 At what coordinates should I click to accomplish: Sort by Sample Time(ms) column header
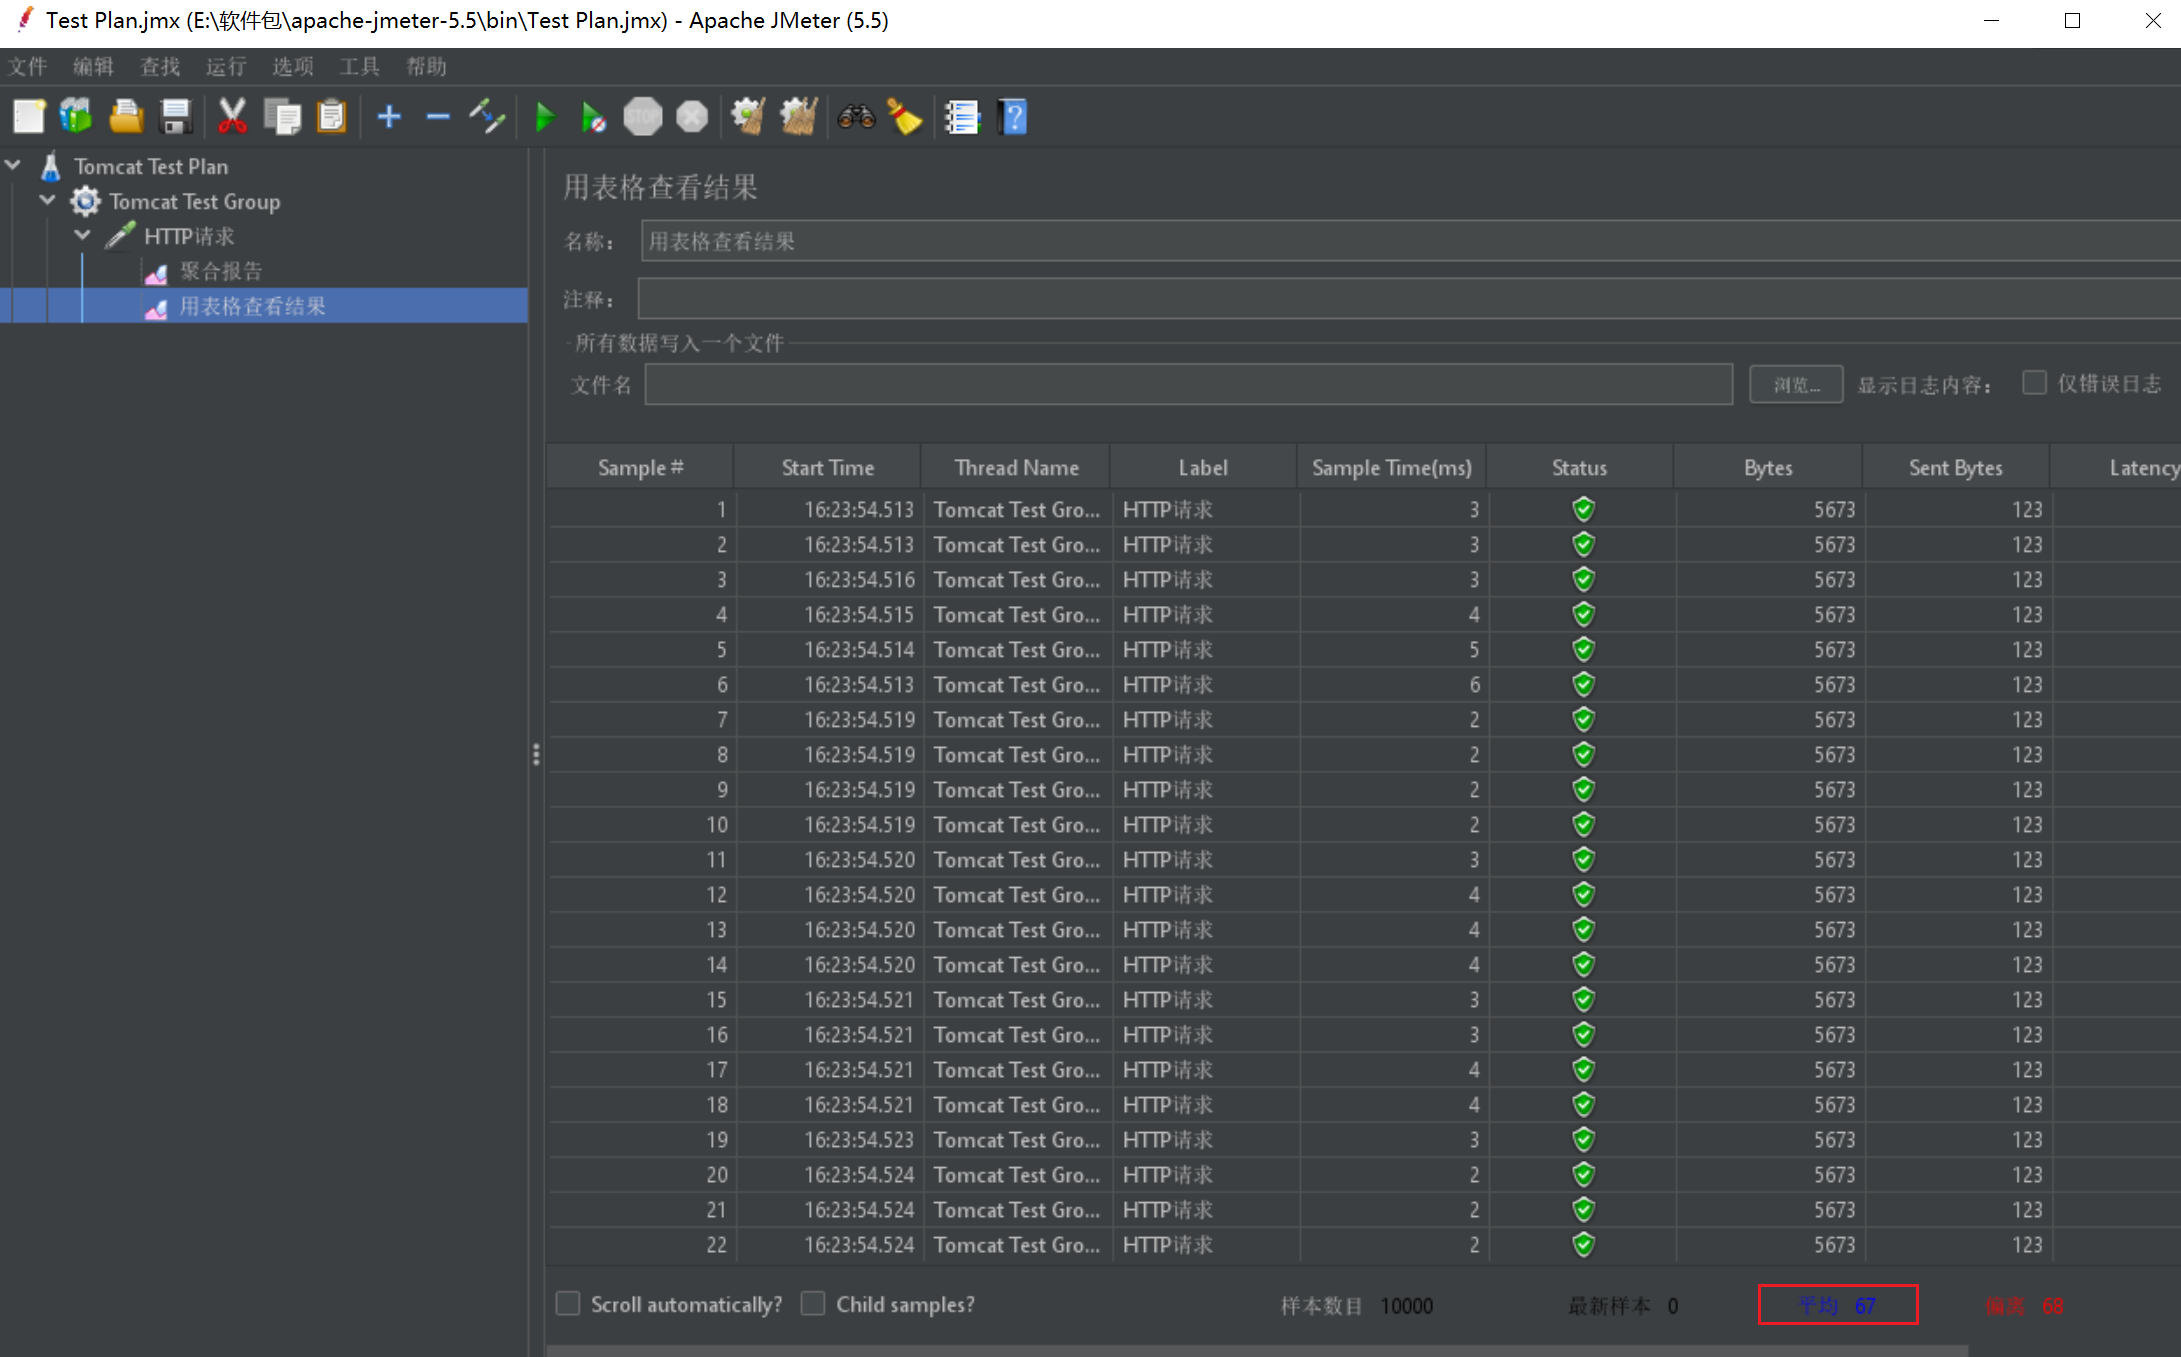[1392, 467]
